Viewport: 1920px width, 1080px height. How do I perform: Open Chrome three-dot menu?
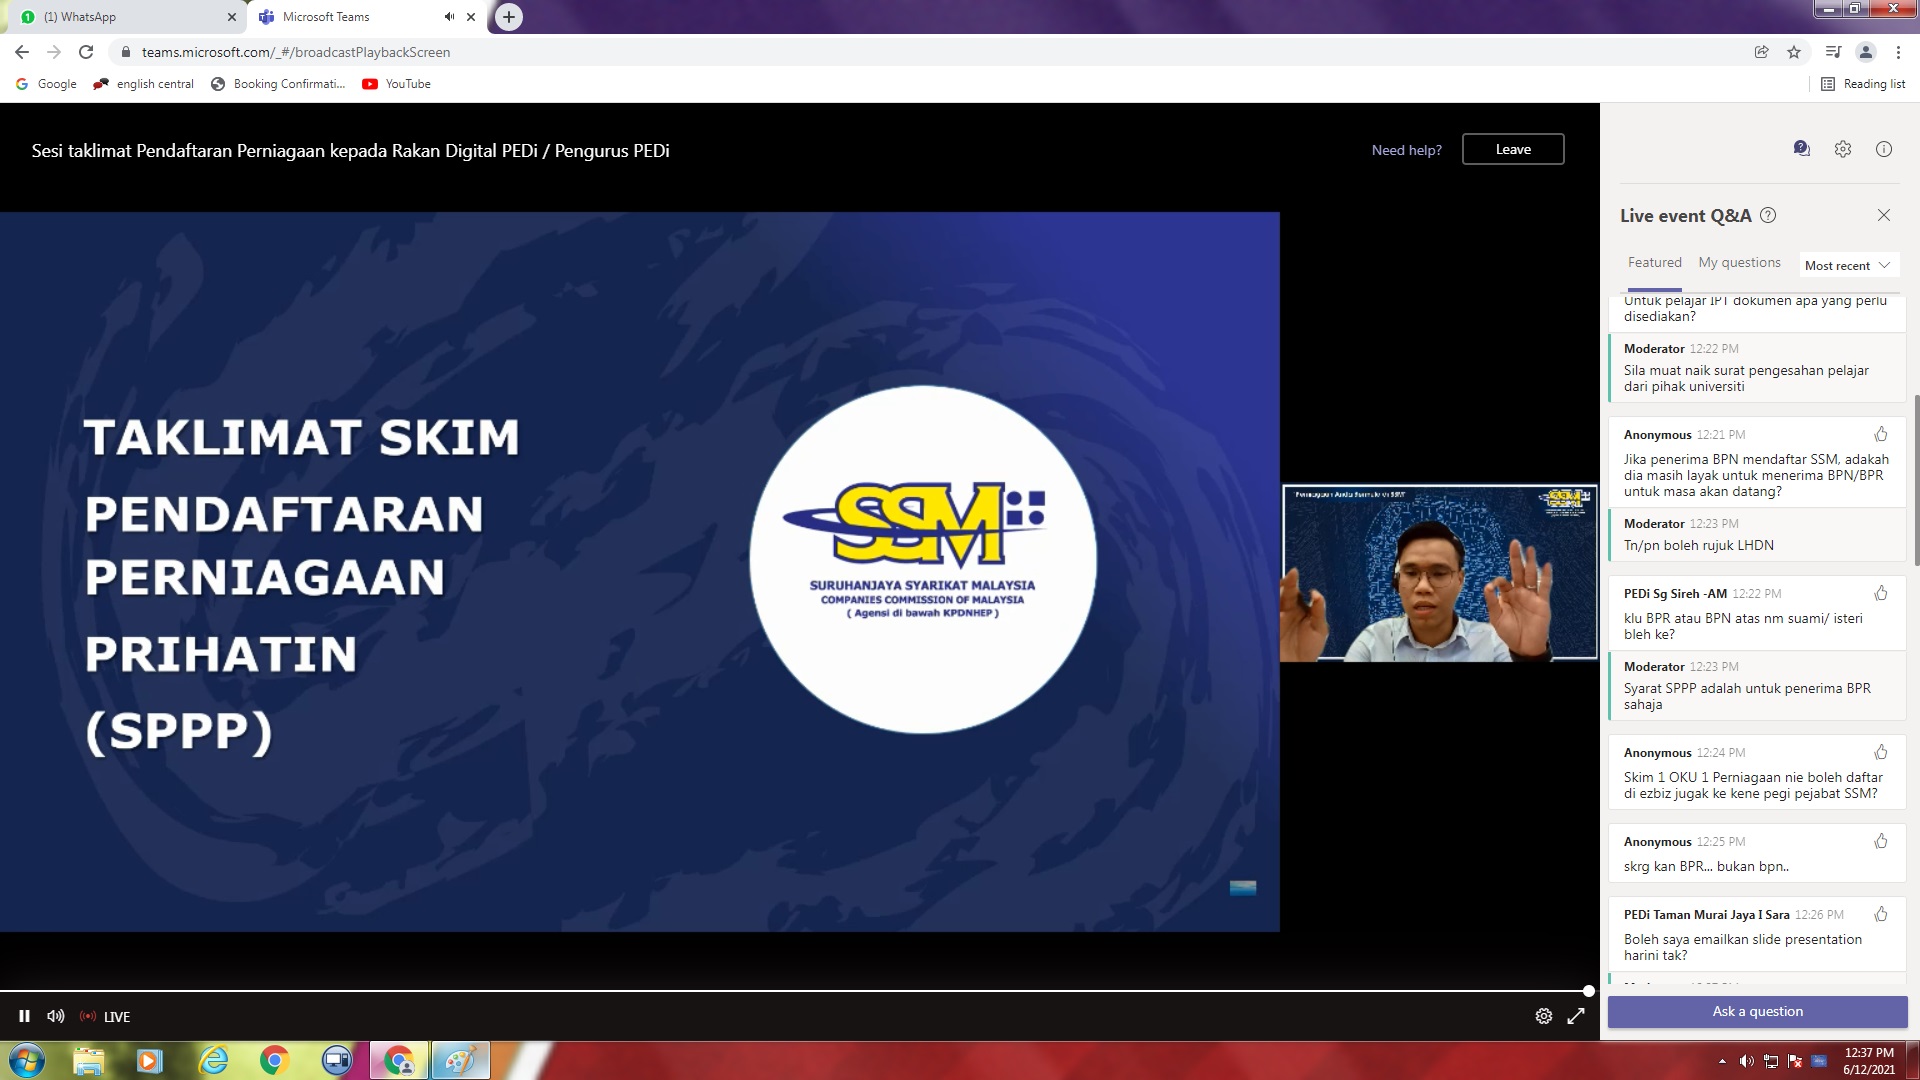1898,52
